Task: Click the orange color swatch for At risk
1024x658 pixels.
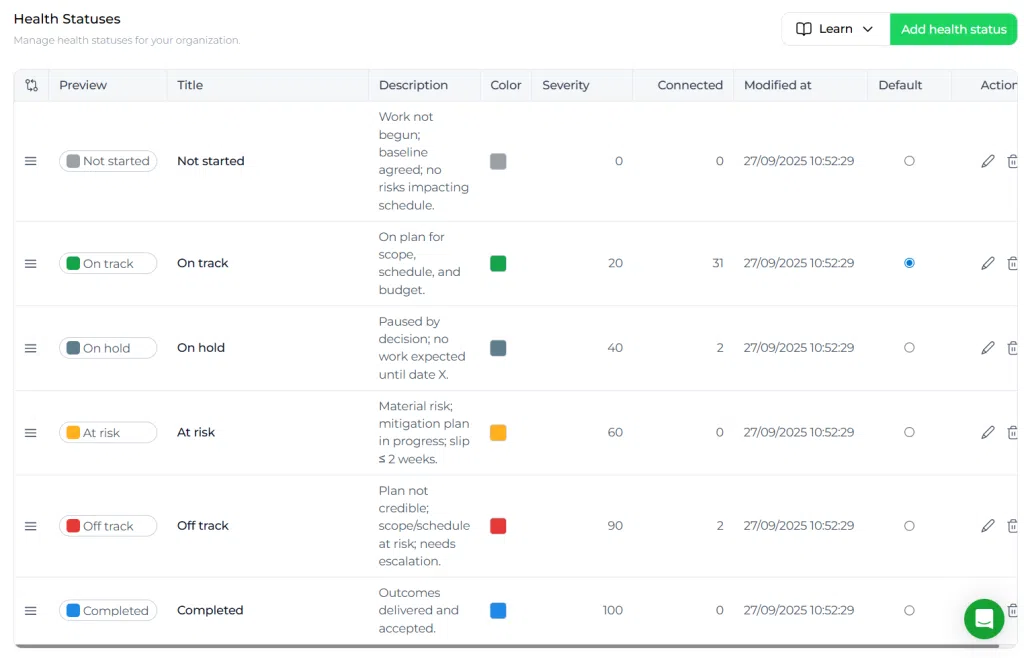Action: click(498, 432)
